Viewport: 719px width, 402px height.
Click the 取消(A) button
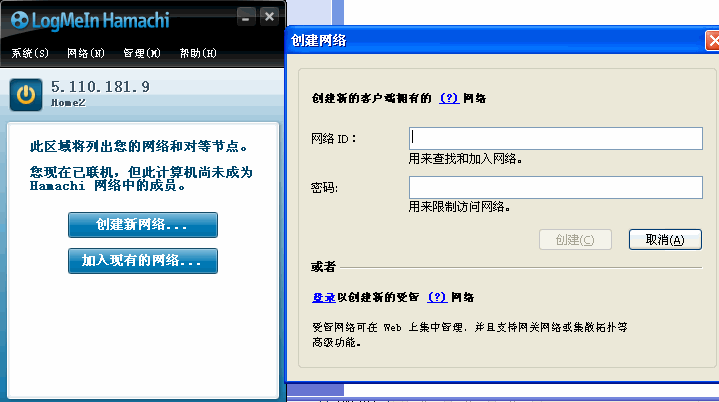665,240
